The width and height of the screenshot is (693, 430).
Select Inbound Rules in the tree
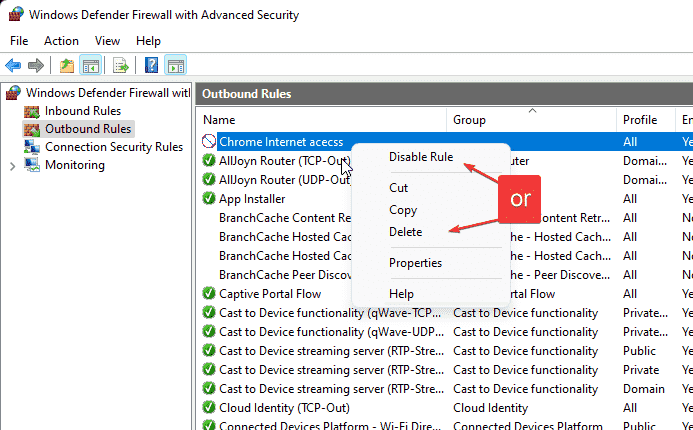(x=83, y=111)
